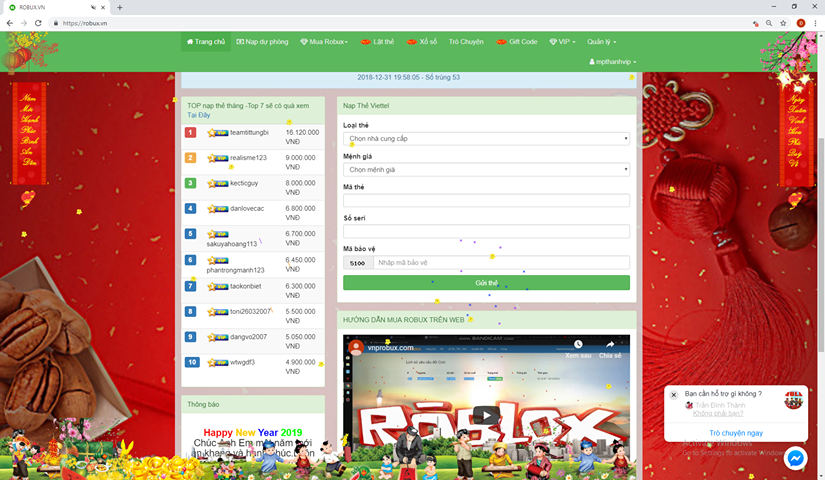Screen dimensions: 825x480
Task: Click the Chia sẻ share icon
Action: 610,344
